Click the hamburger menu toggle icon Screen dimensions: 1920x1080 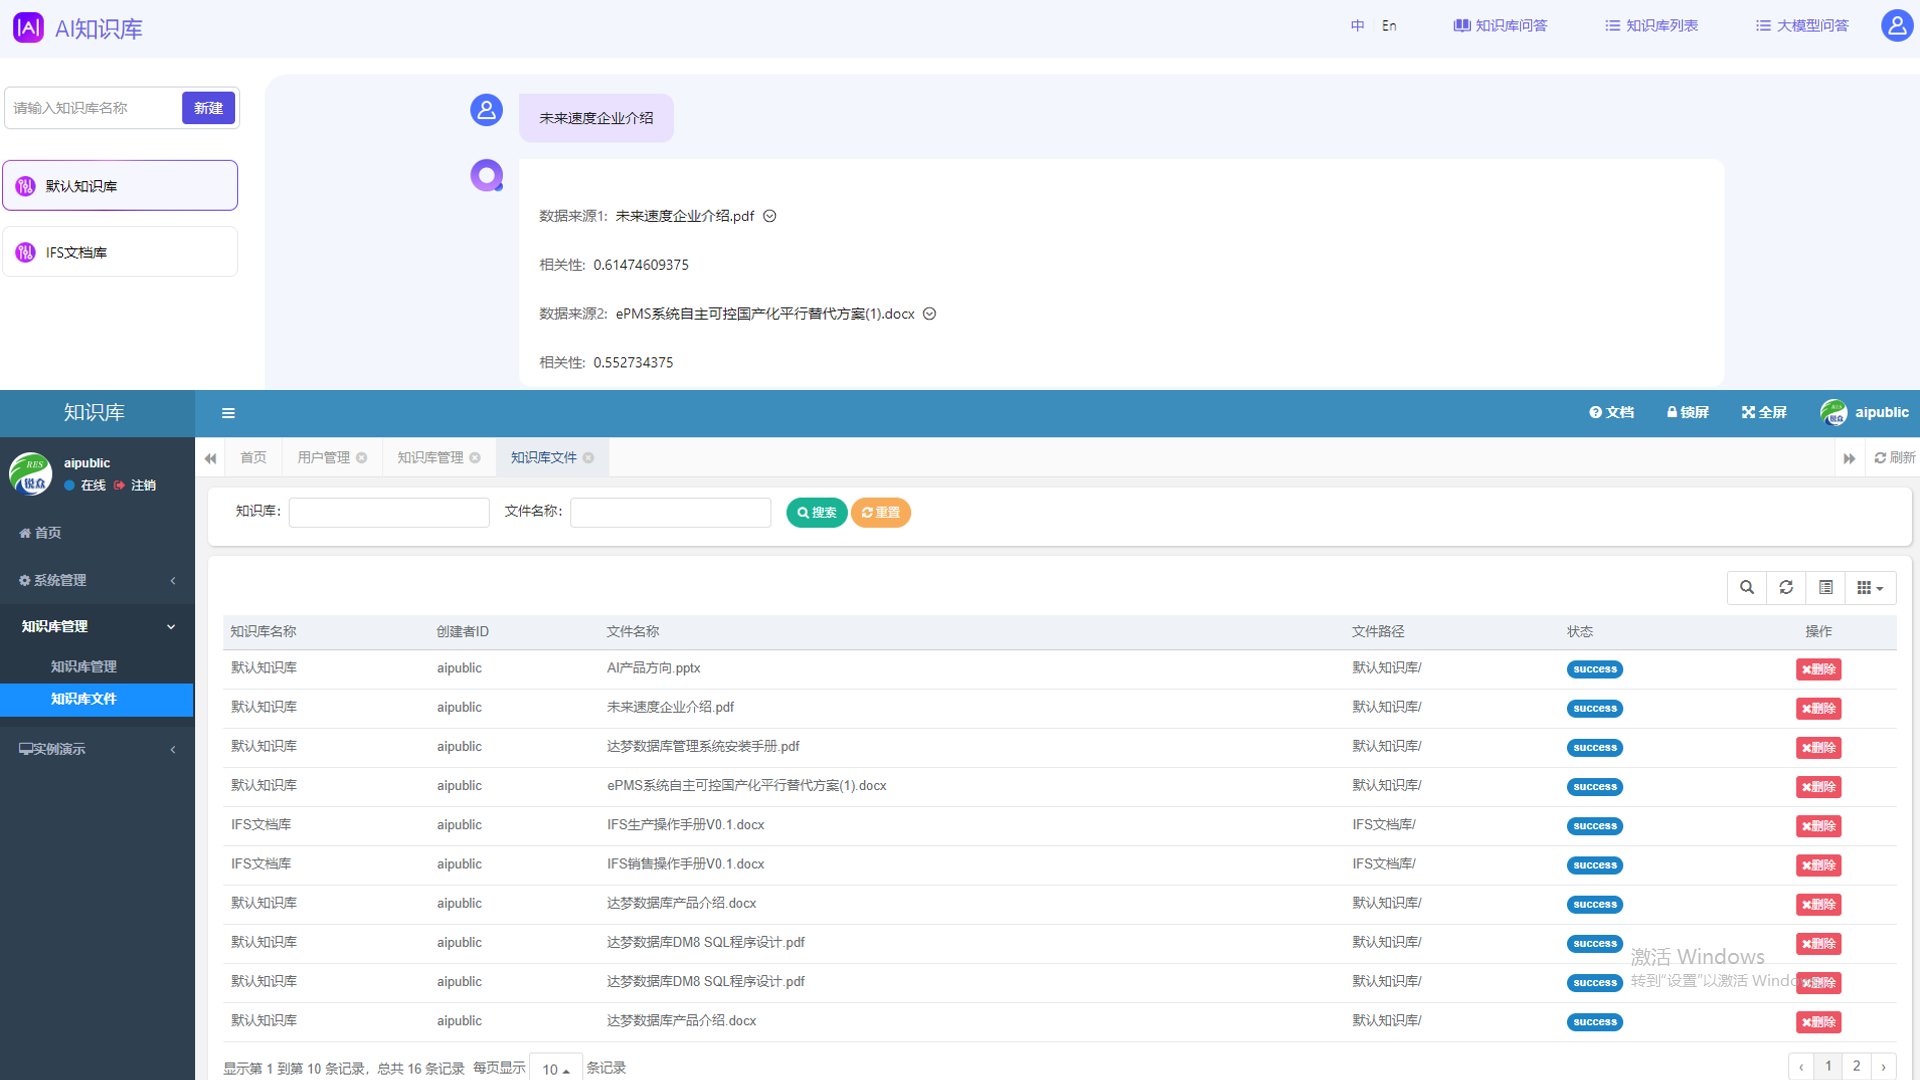(x=228, y=413)
